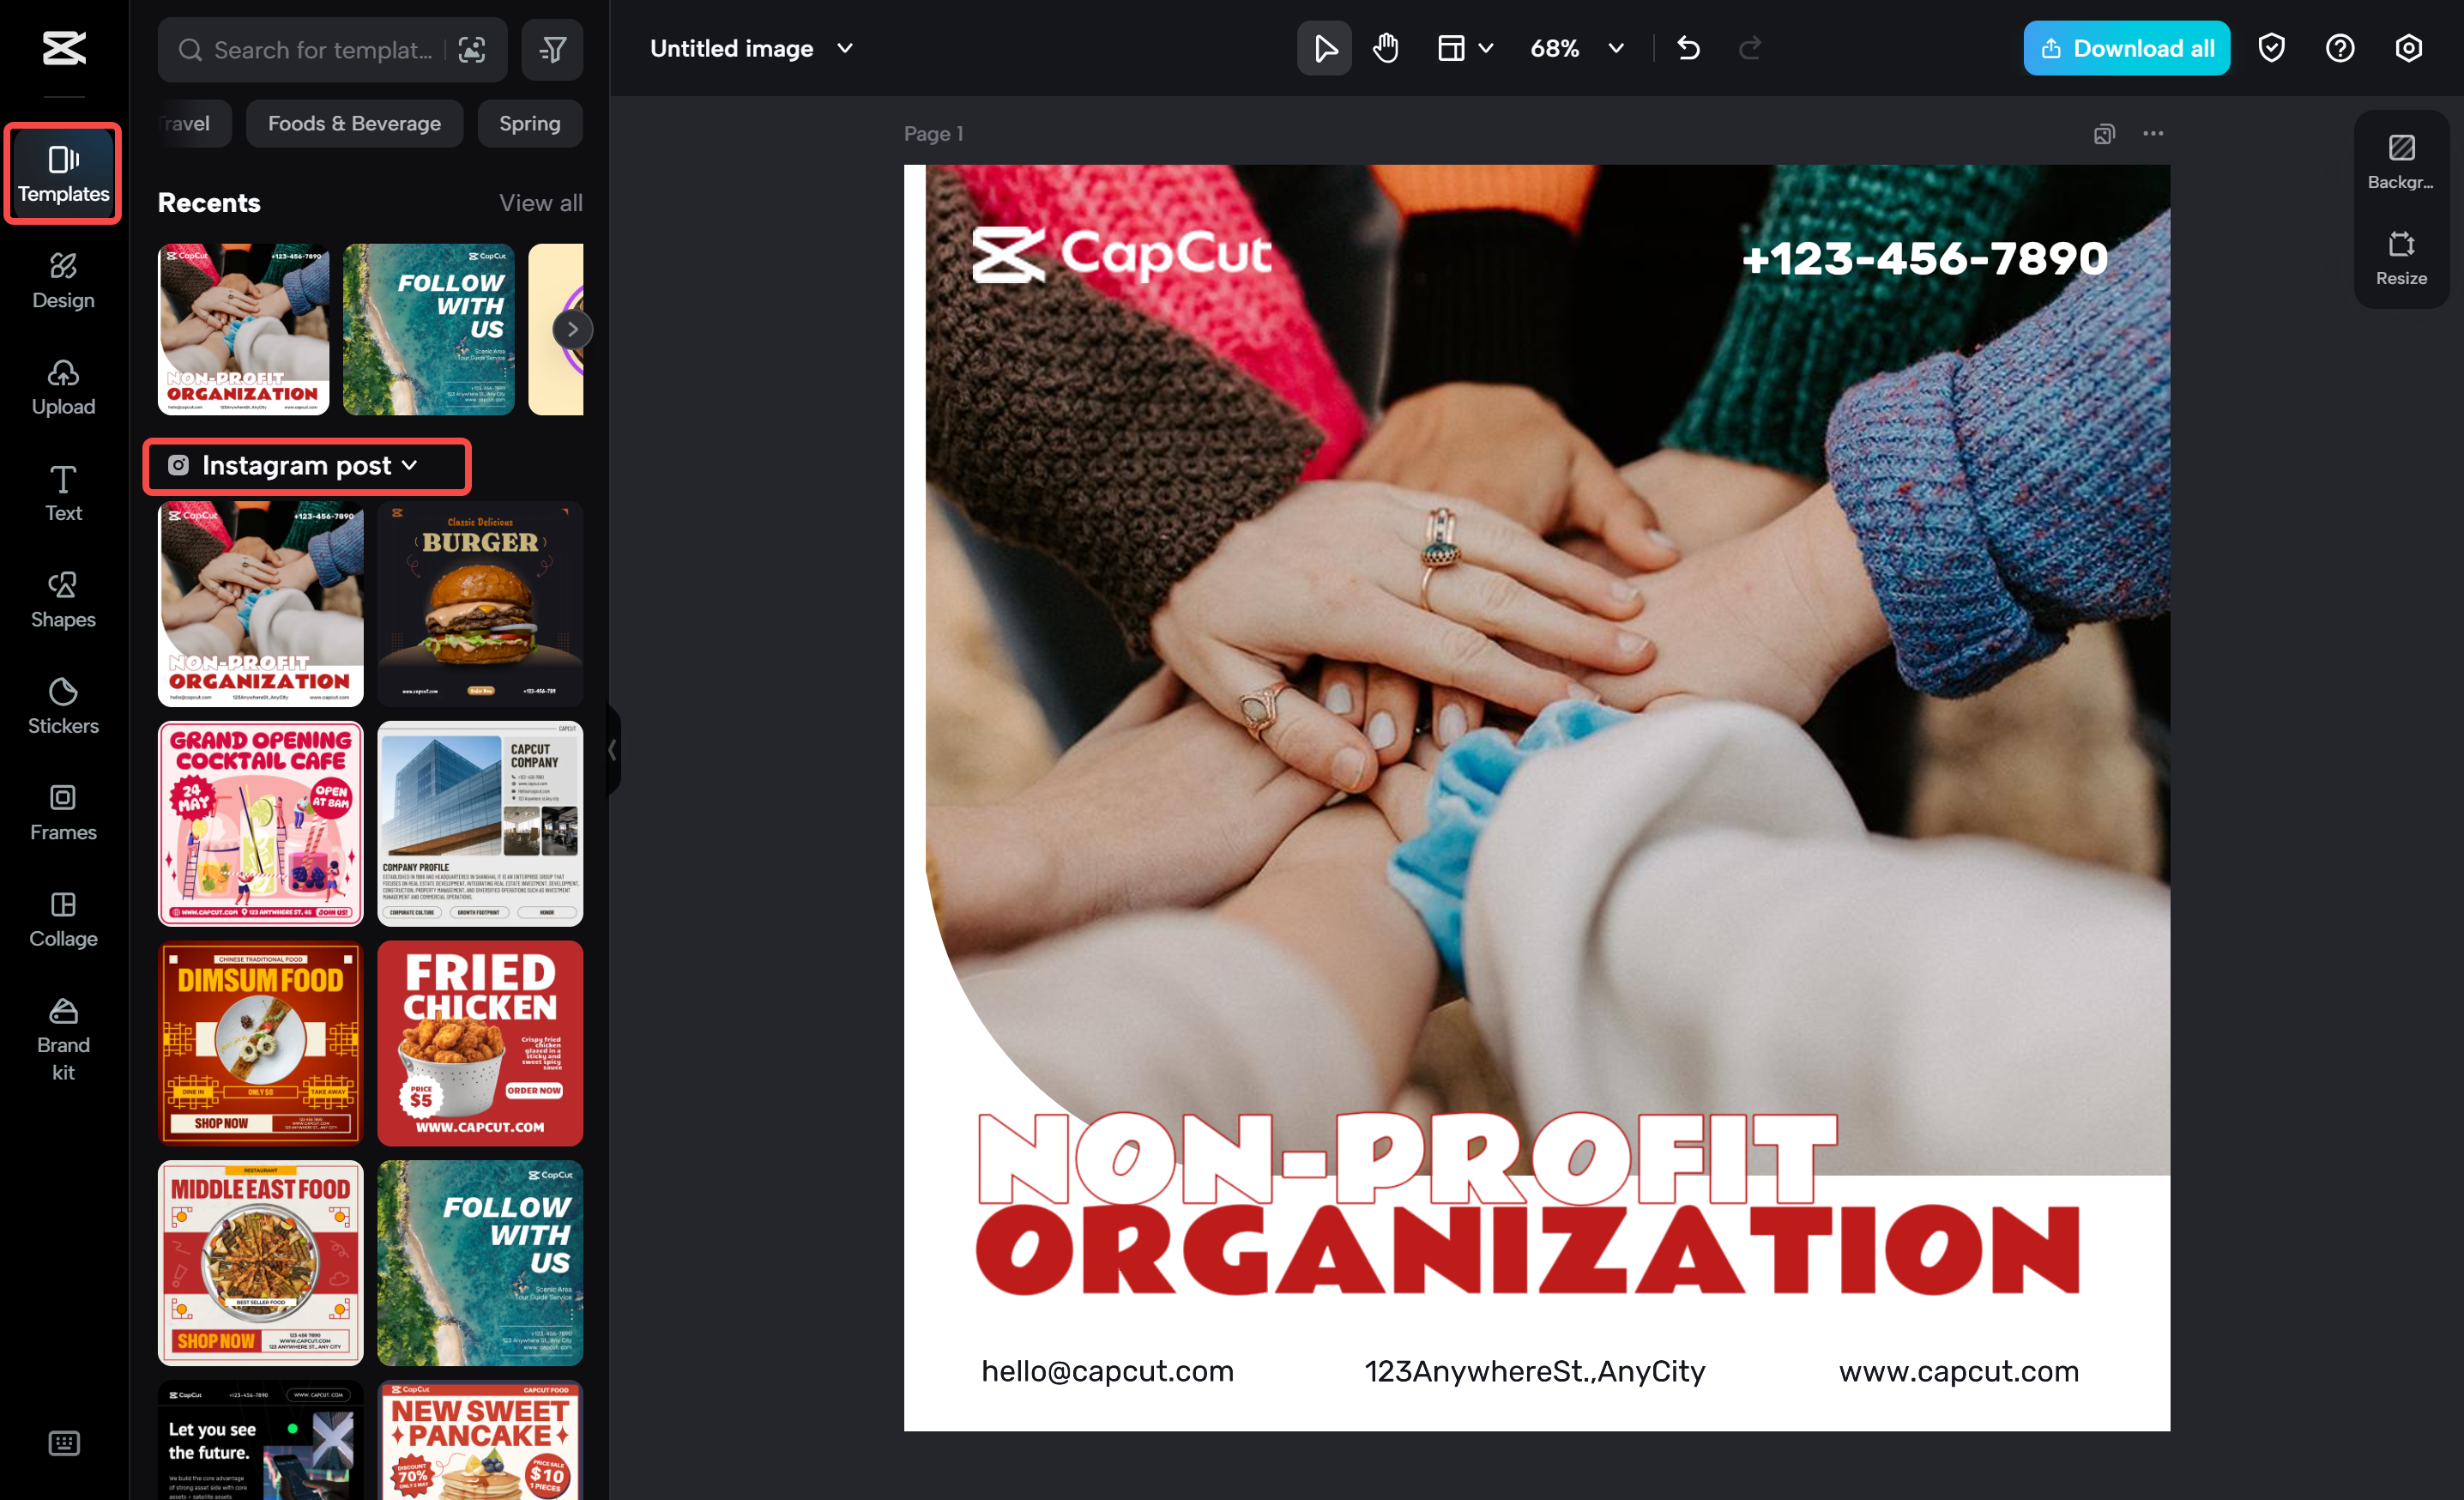The width and height of the screenshot is (2464, 1500).
Task: Open the Stickers panel
Action: 63,706
